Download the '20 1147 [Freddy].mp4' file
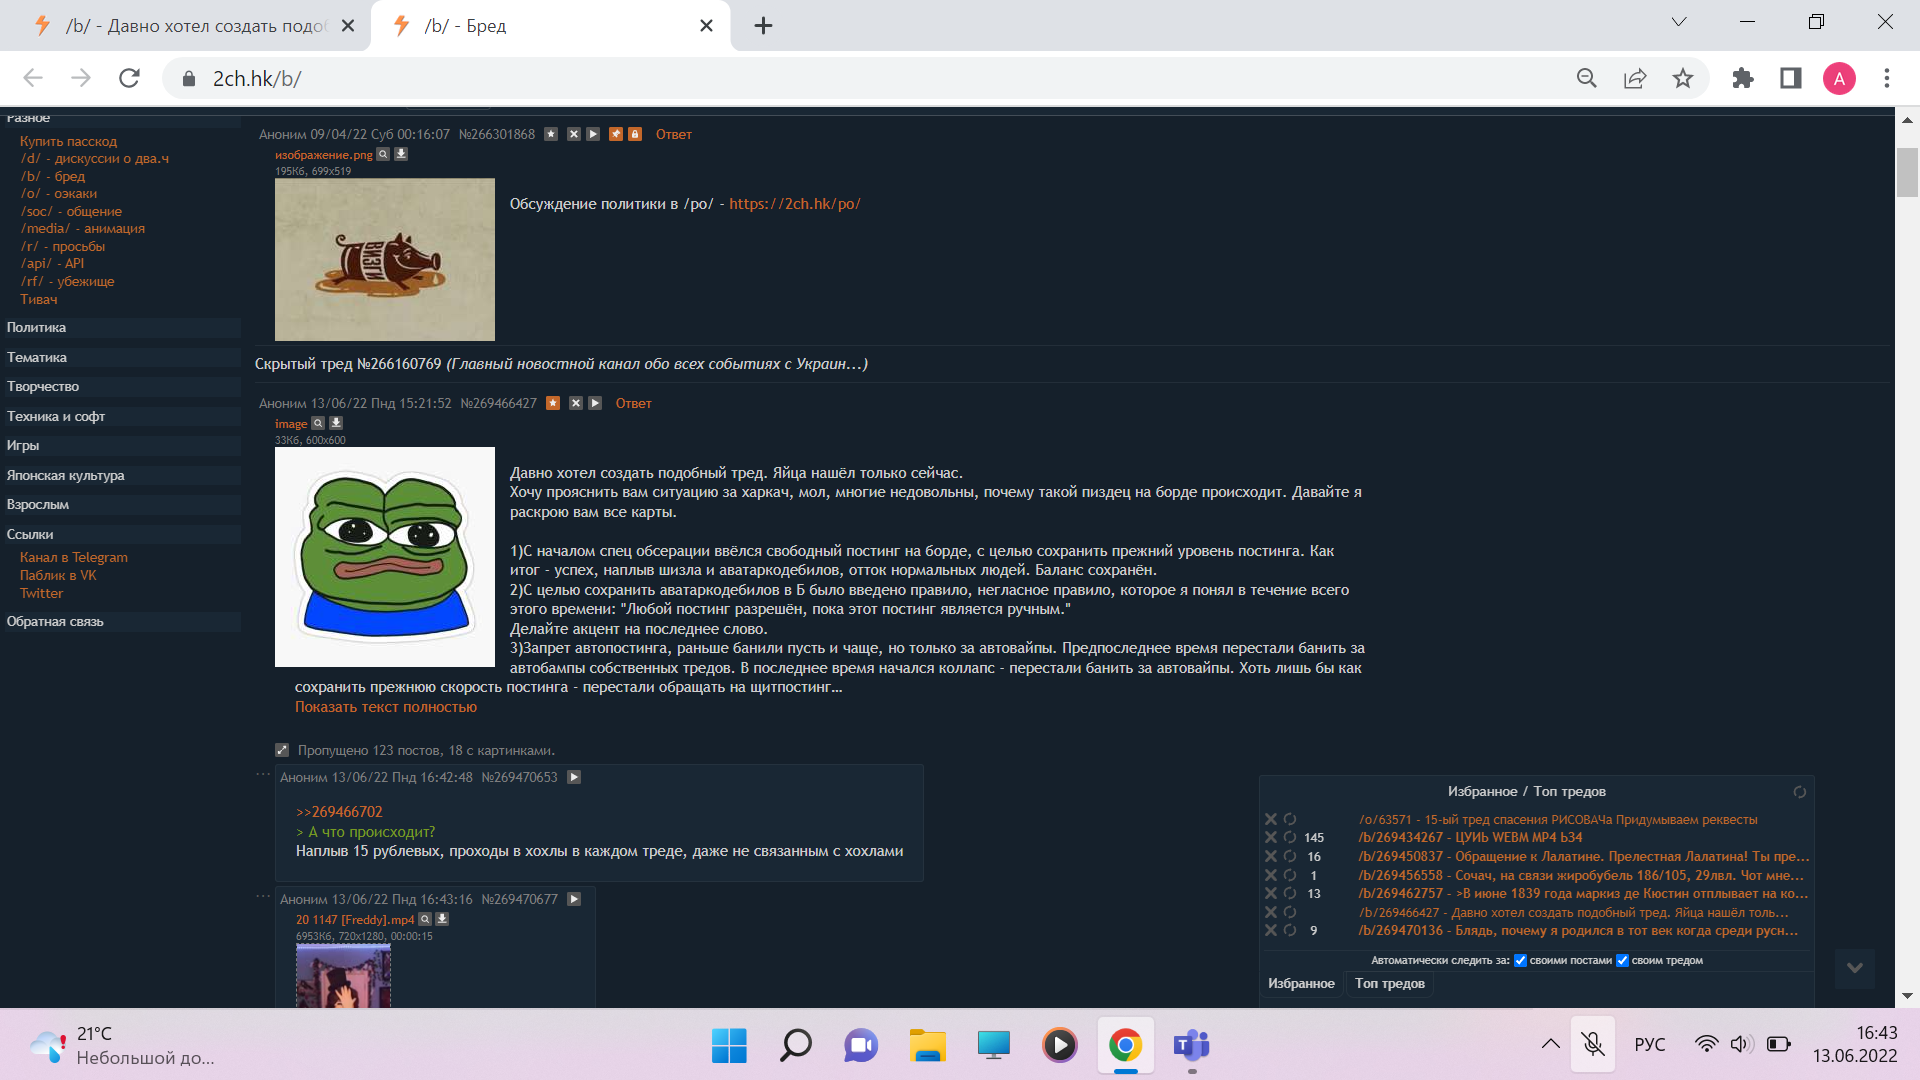 442,919
